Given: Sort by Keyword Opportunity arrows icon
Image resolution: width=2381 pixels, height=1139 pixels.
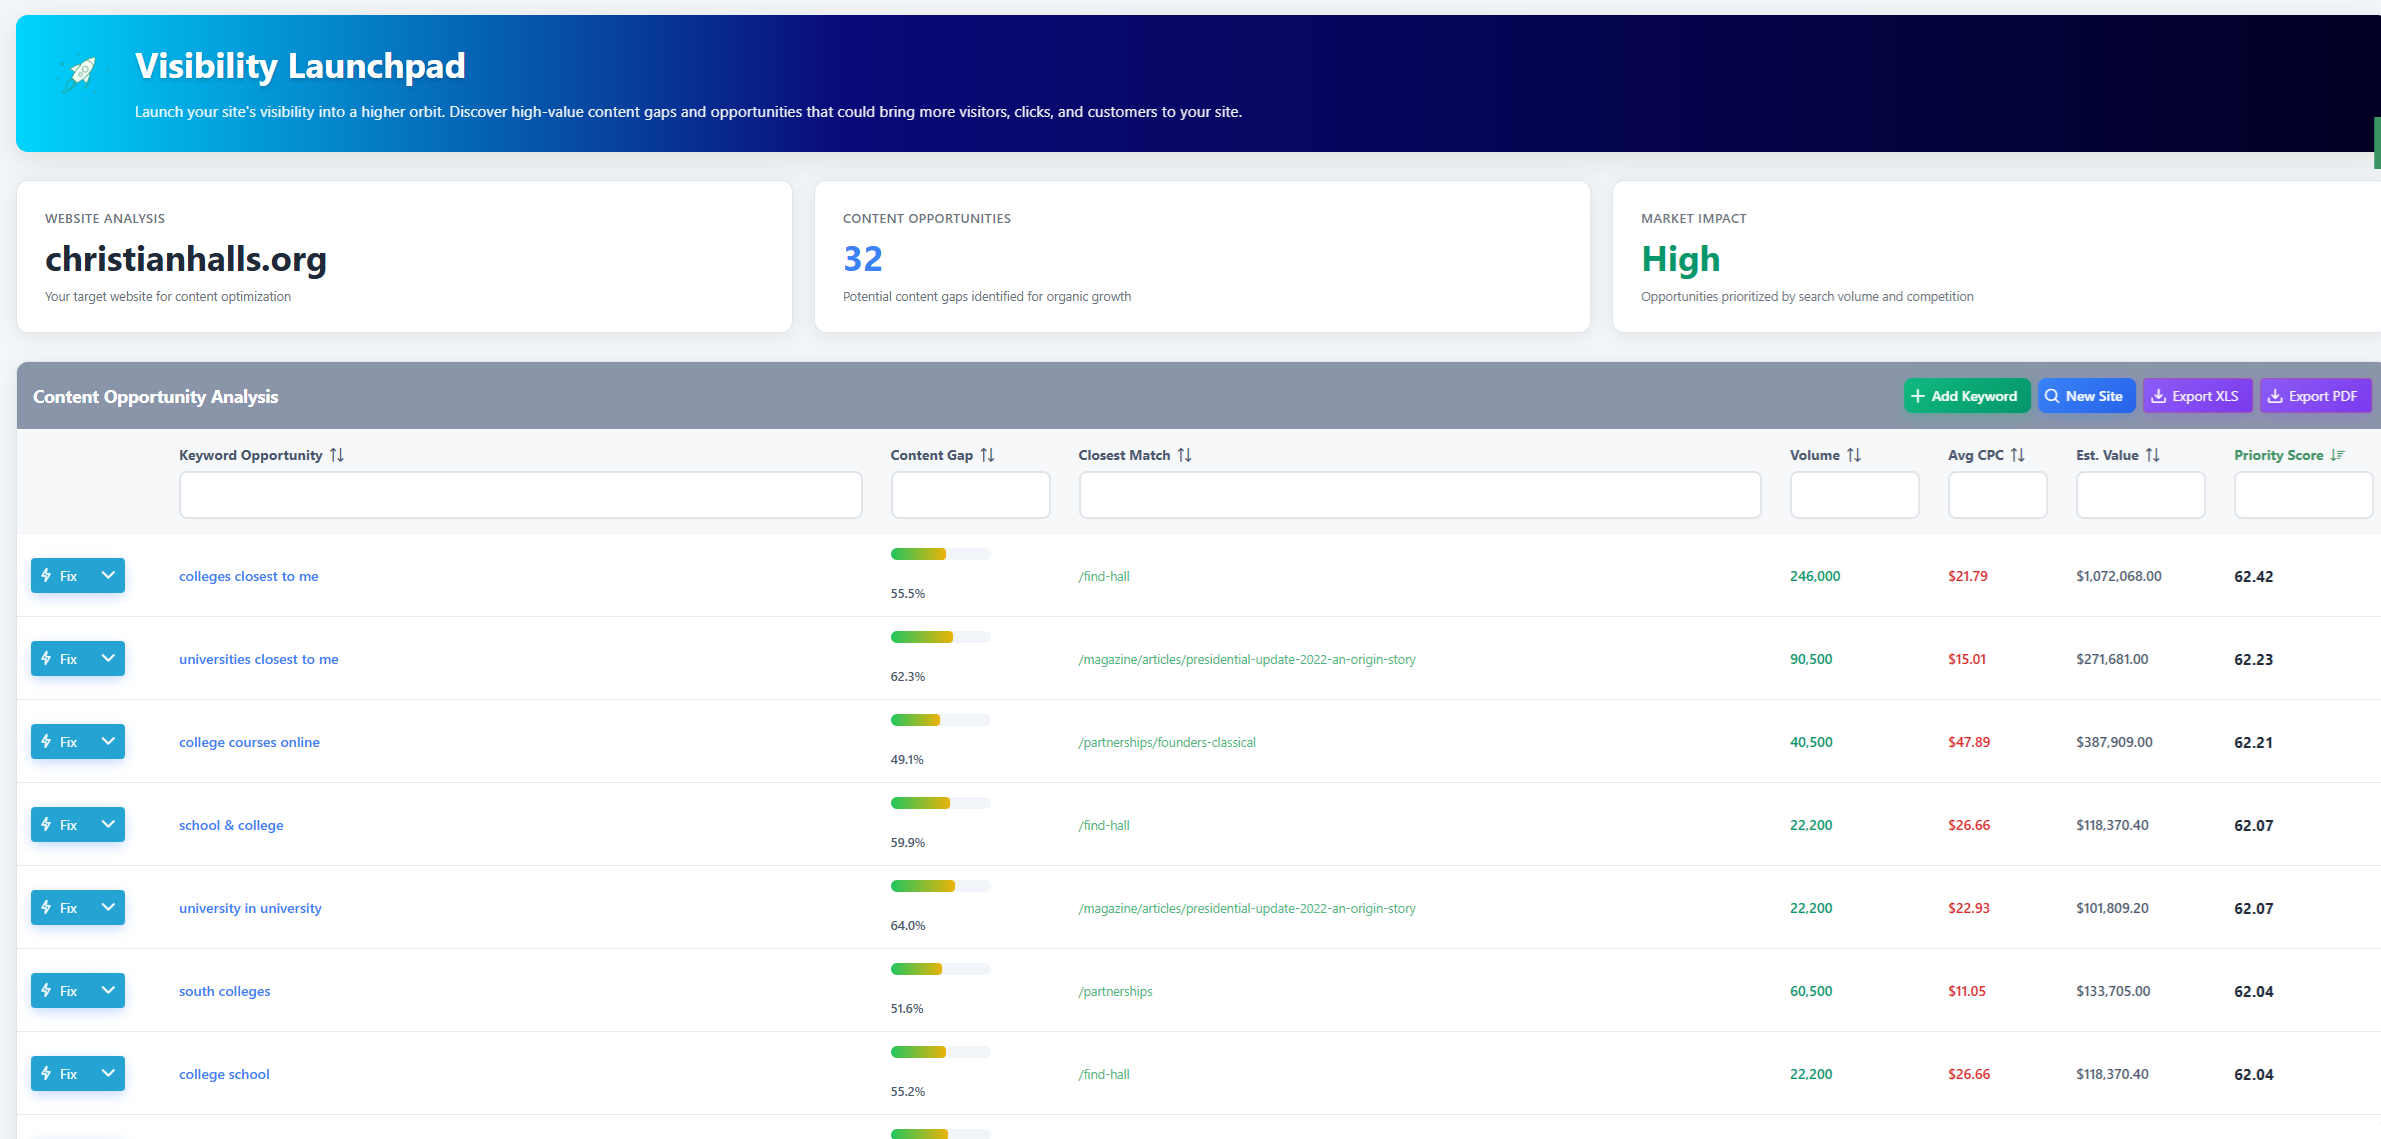Looking at the screenshot, I should [337, 455].
